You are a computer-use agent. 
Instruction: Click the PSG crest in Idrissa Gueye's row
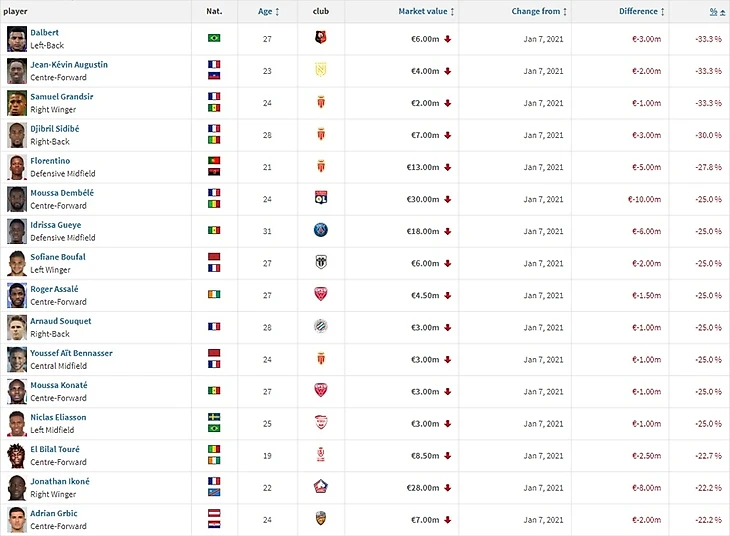coord(321,230)
